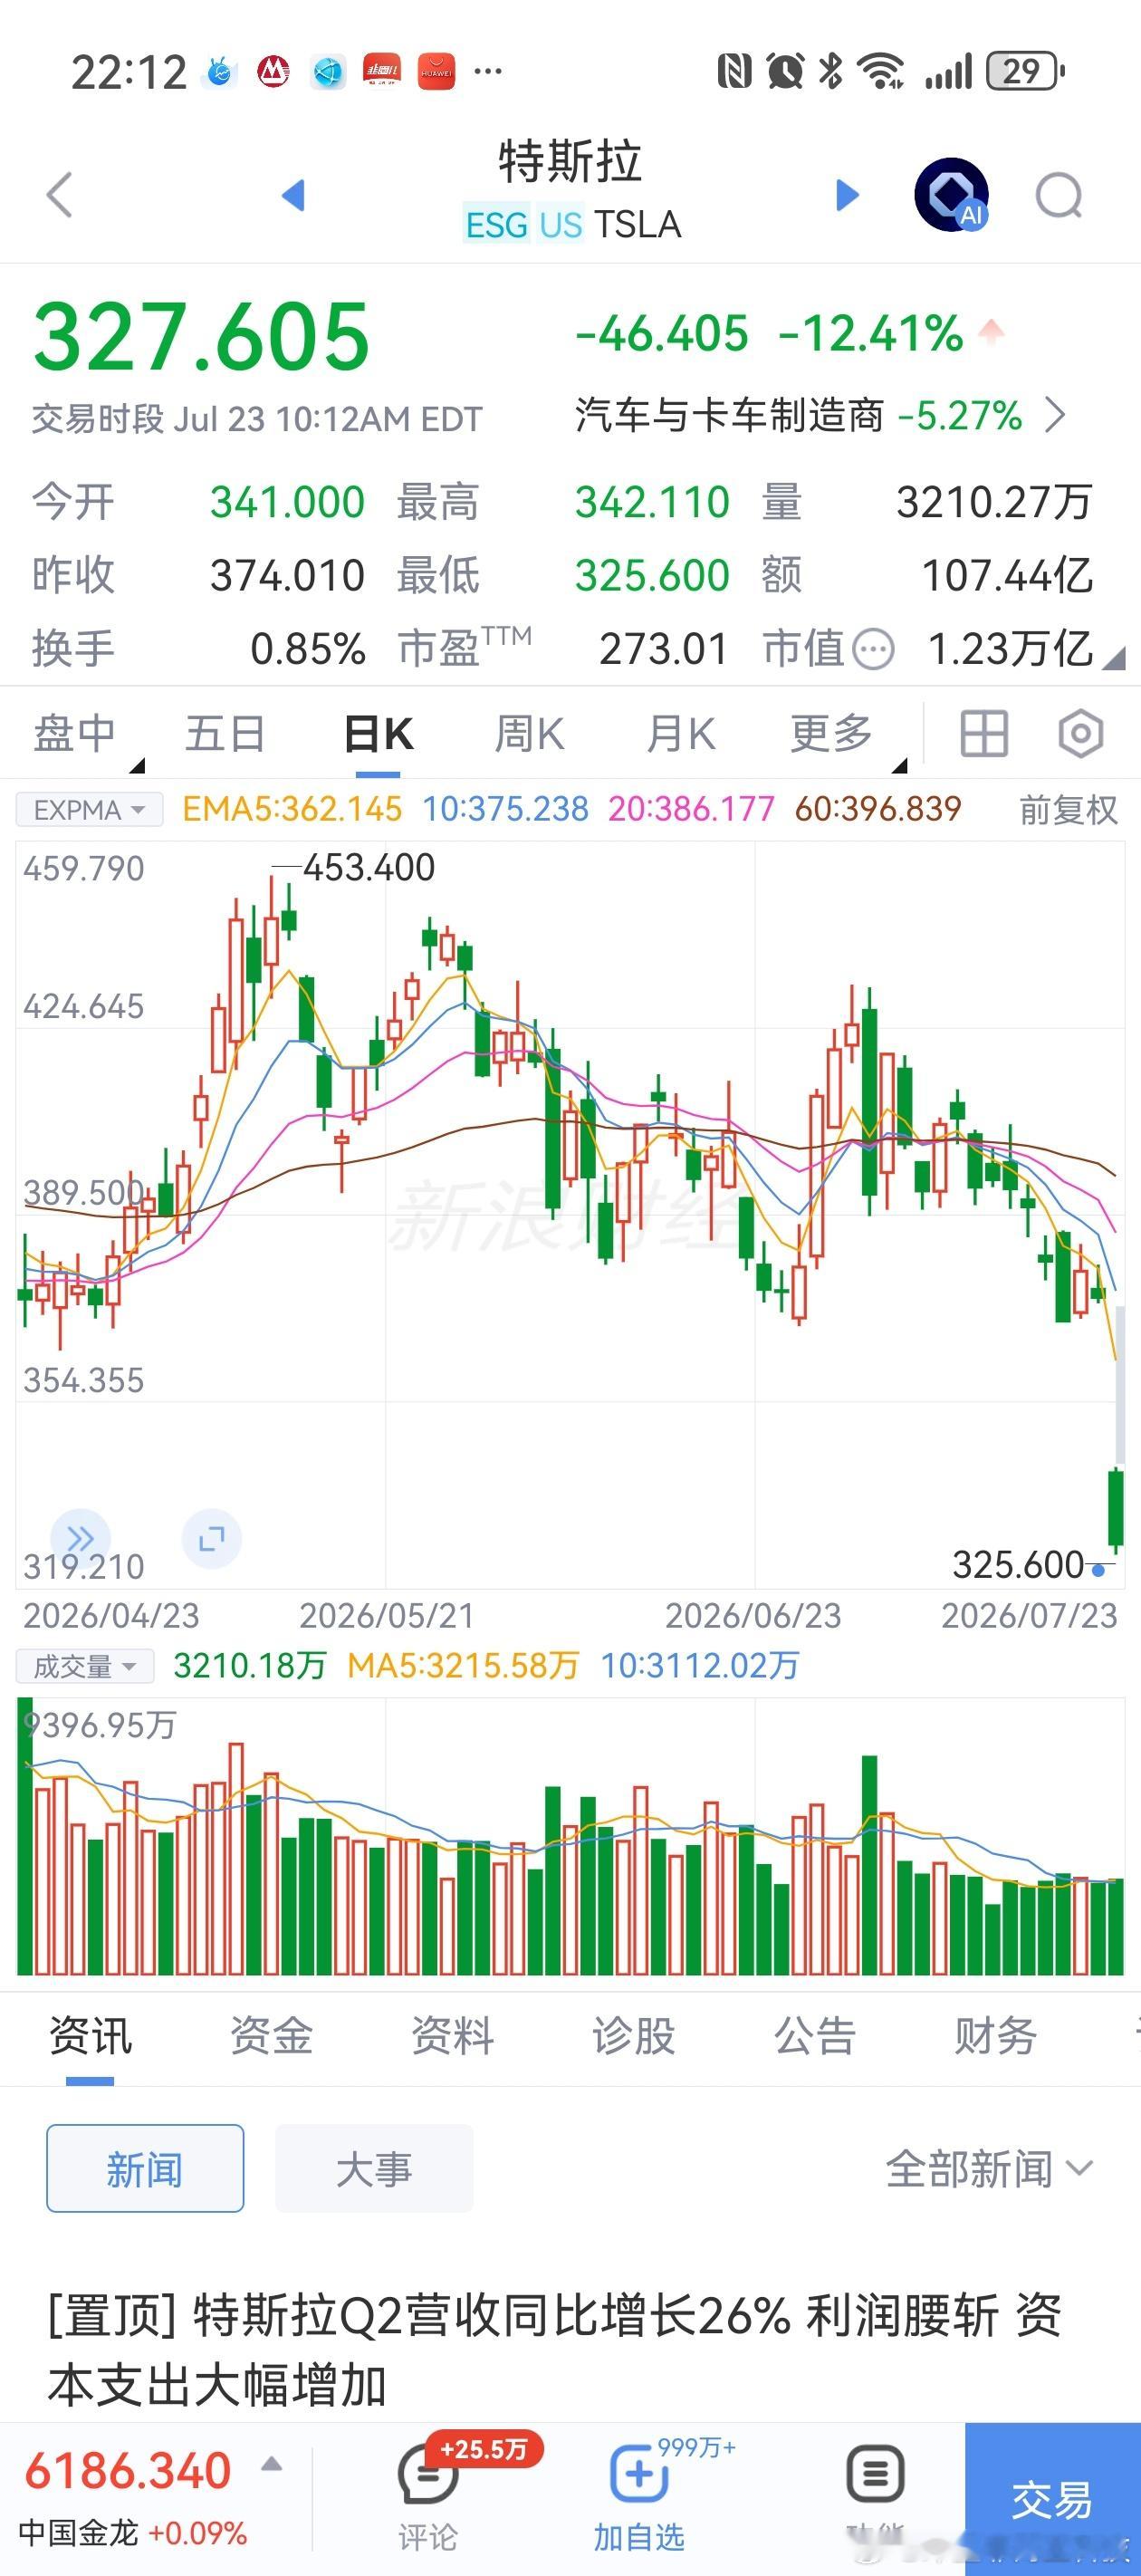The image size is (1141, 2576).
Task: Open the AI assistant icon
Action: [951, 194]
